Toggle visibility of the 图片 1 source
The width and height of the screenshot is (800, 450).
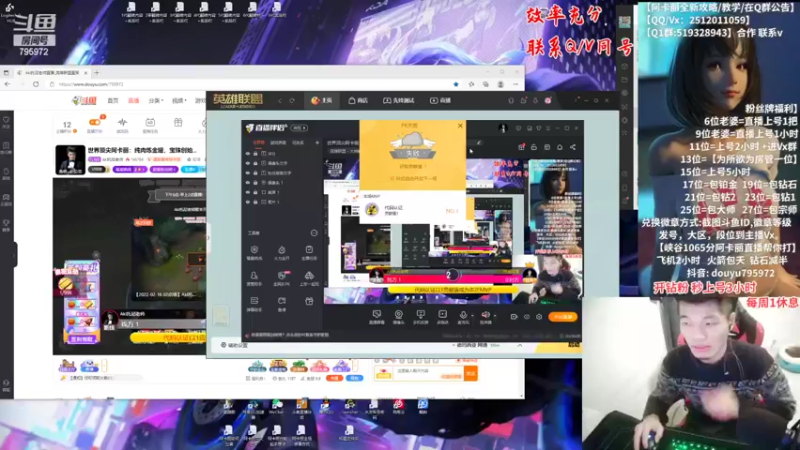[x=248, y=202]
